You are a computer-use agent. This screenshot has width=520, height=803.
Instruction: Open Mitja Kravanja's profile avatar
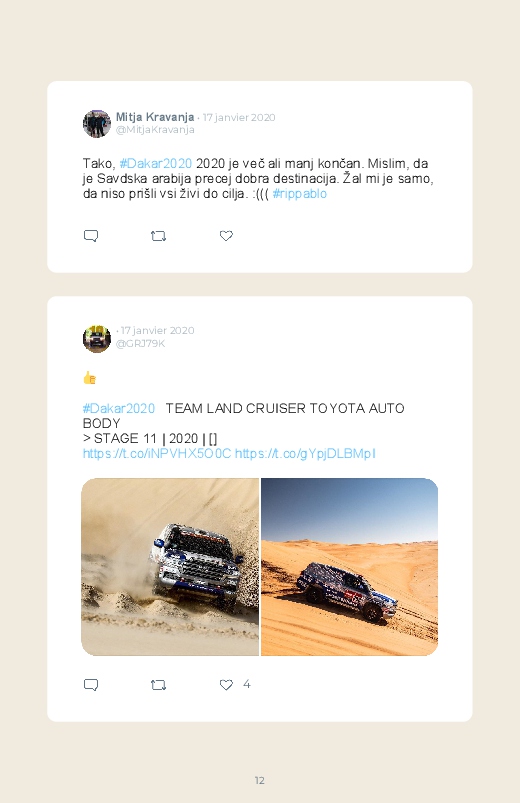(97, 123)
